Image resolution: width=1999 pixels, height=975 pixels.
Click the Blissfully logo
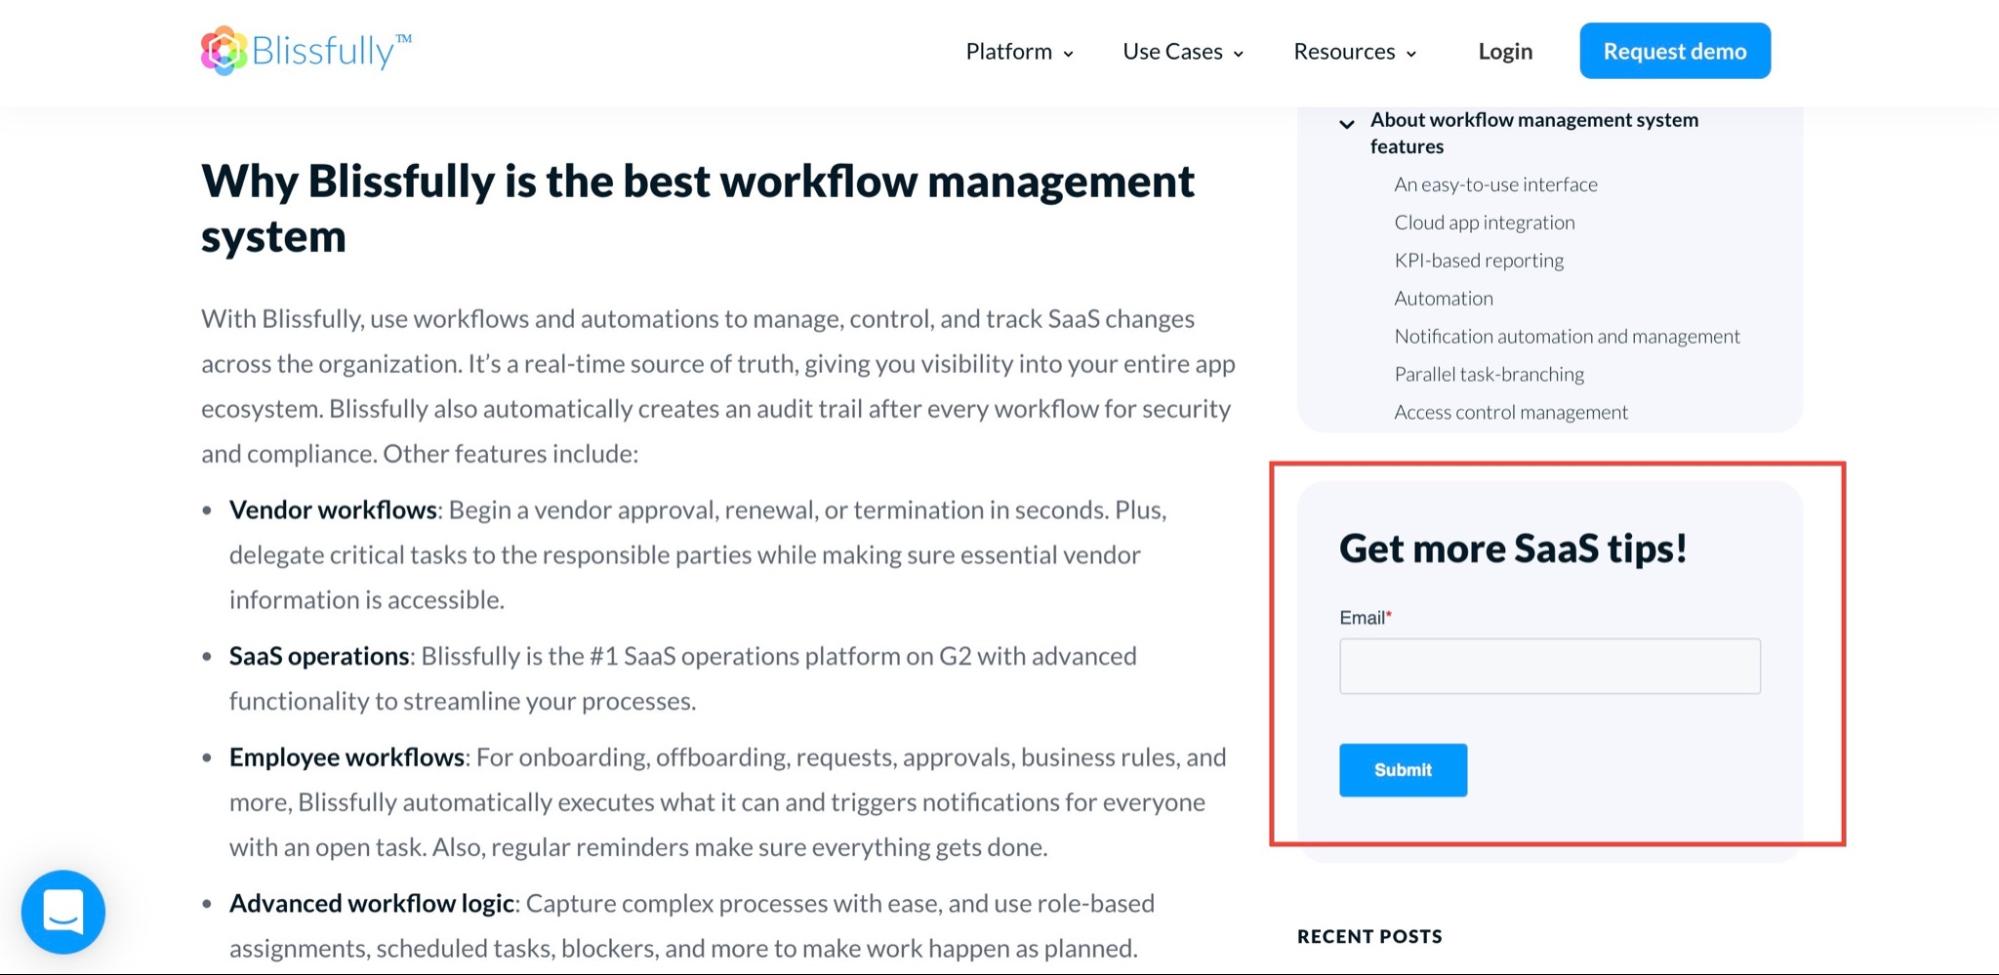click(x=304, y=49)
